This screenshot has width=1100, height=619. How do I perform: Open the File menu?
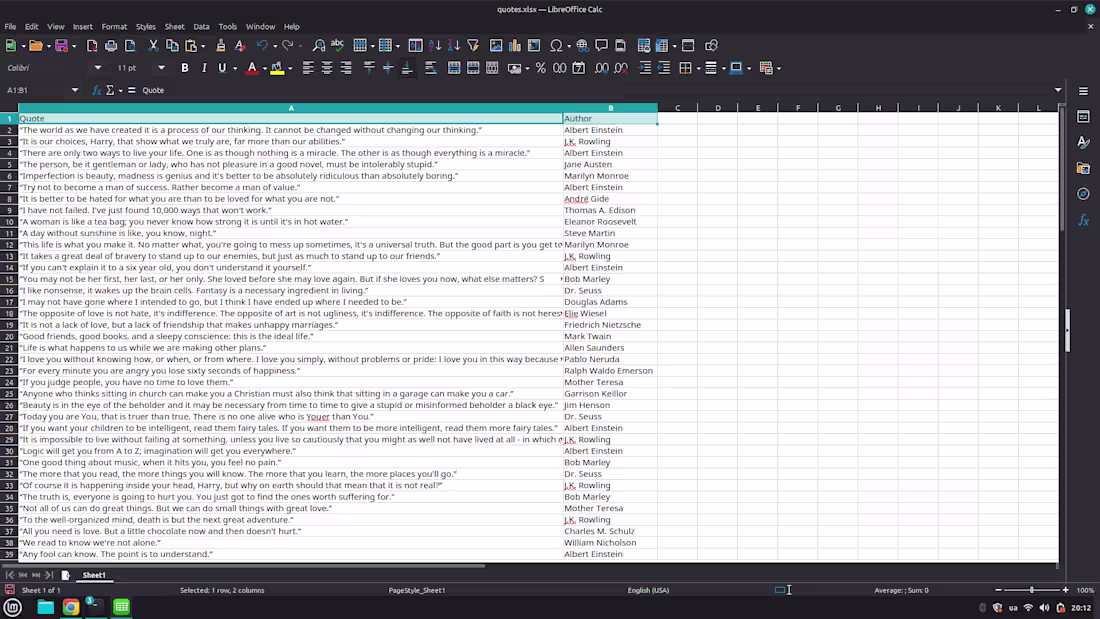10,27
